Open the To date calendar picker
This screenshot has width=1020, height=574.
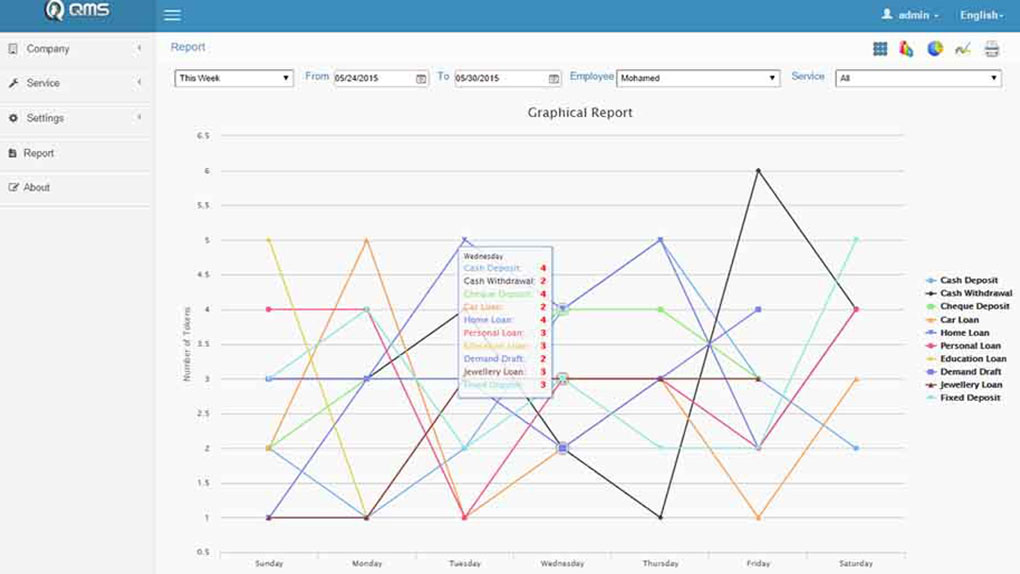coord(554,79)
